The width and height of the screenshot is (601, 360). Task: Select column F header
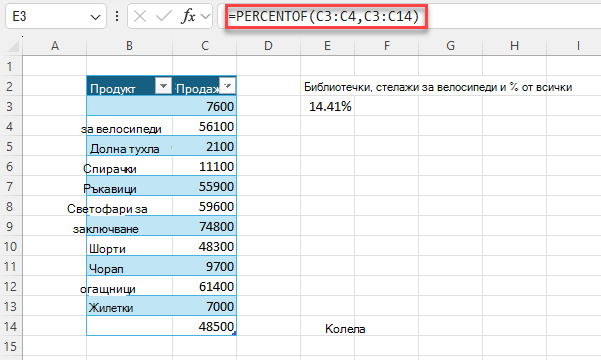pos(387,46)
